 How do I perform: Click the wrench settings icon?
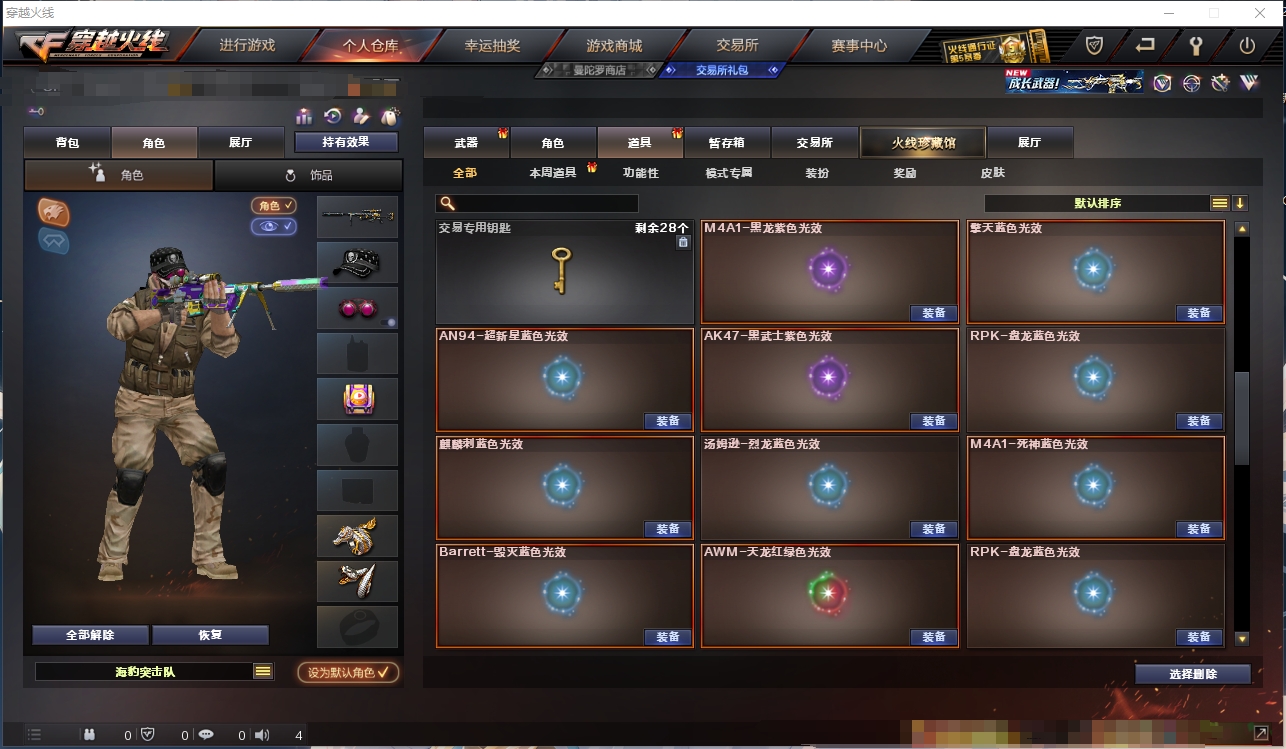[x=1195, y=45]
